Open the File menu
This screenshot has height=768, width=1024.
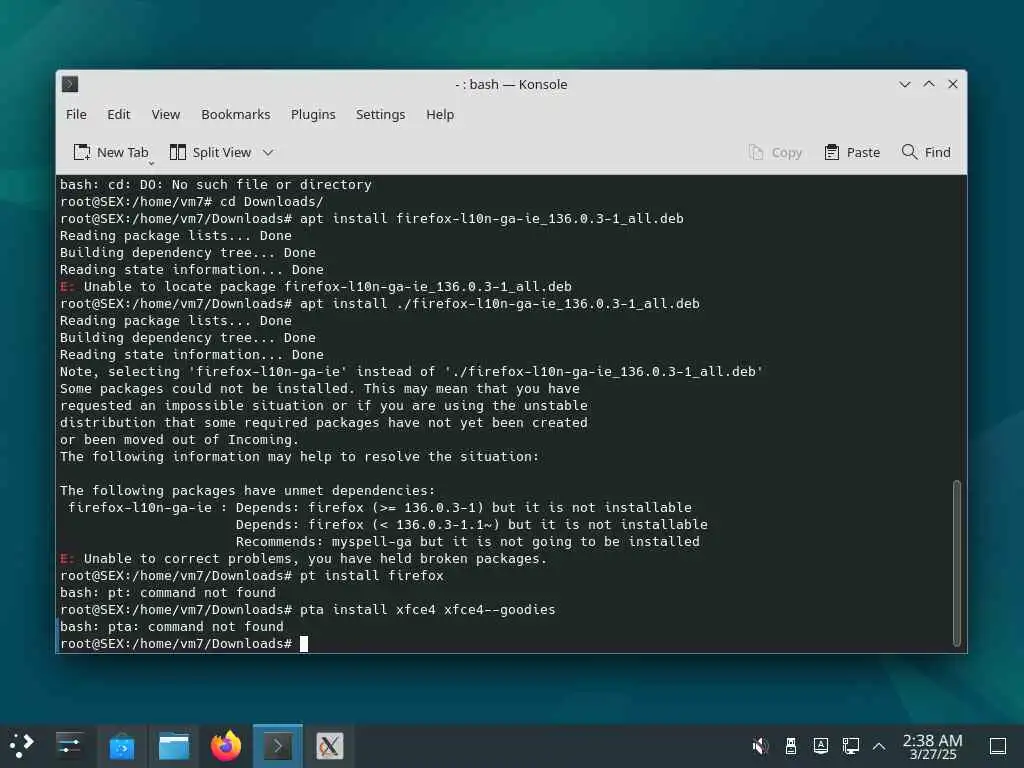(x=76, y=114)
